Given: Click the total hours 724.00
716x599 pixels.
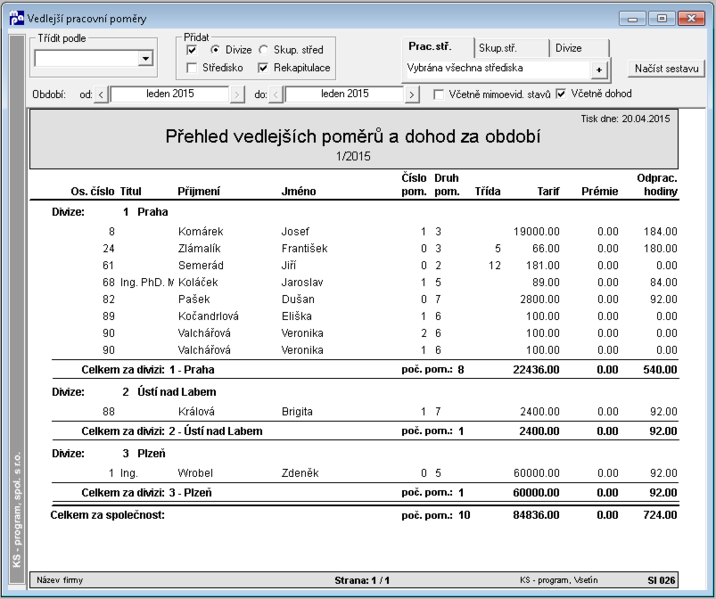Looking at the screenshot, I should pos(660,515).
